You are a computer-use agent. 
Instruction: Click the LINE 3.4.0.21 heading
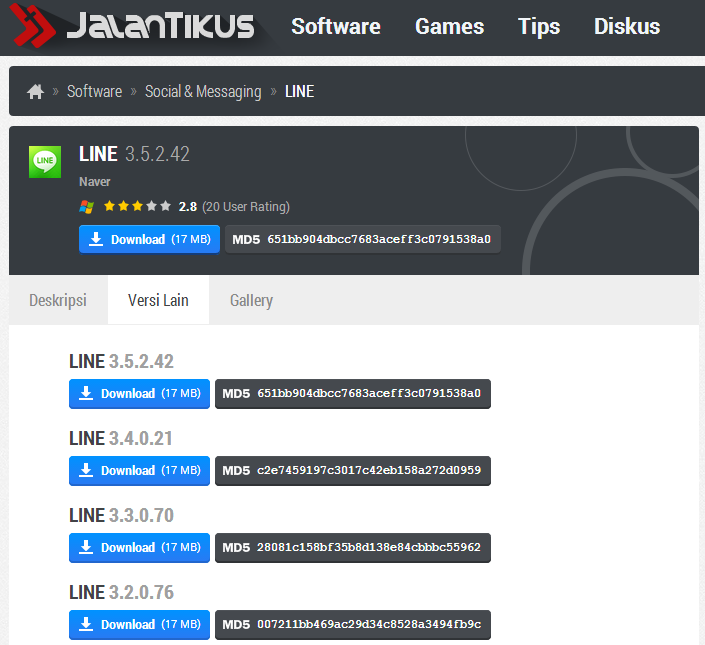[120, 438]
